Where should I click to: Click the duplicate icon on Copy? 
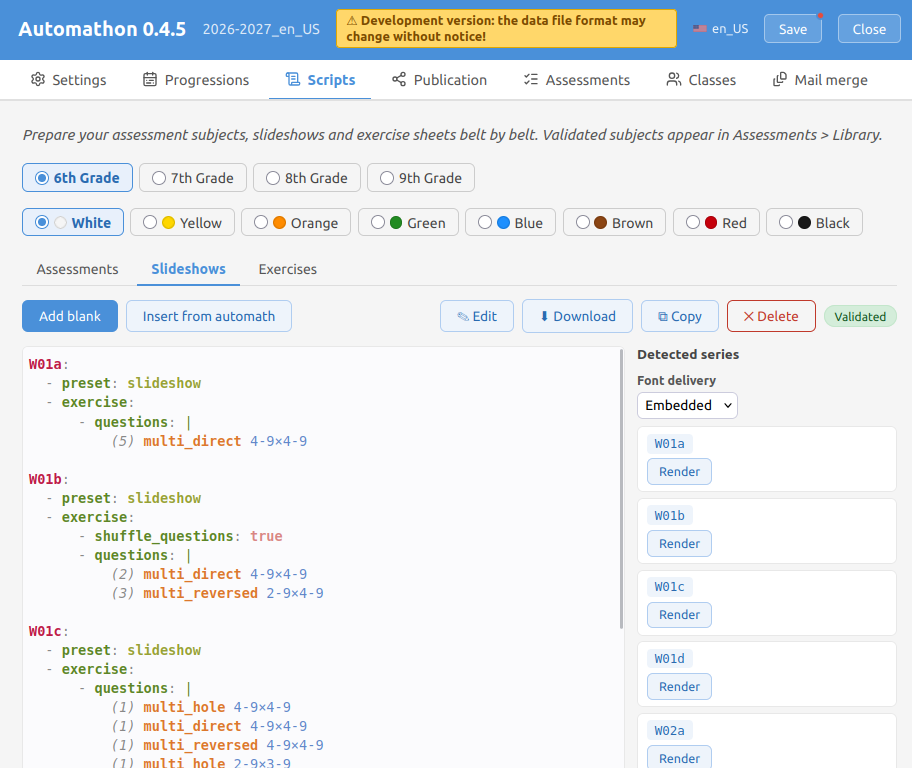662,317
